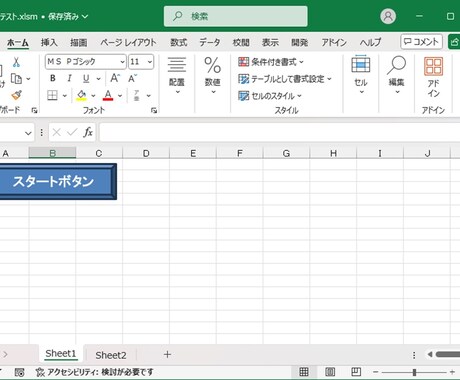460x380 pixels.
Task: Open the copy options dropdown arrow
Action: pyautogui.click(x=28, y=79)
